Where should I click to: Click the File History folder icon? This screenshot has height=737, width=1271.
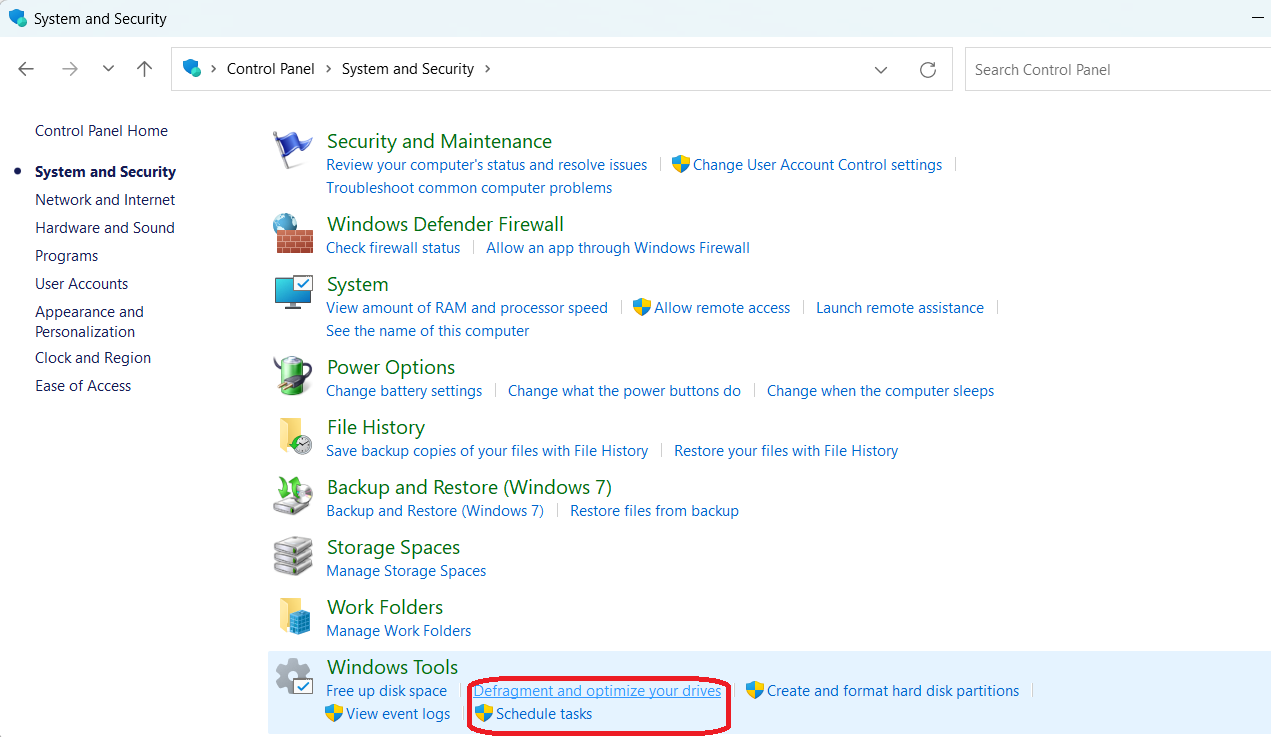(x=293, y=436)
